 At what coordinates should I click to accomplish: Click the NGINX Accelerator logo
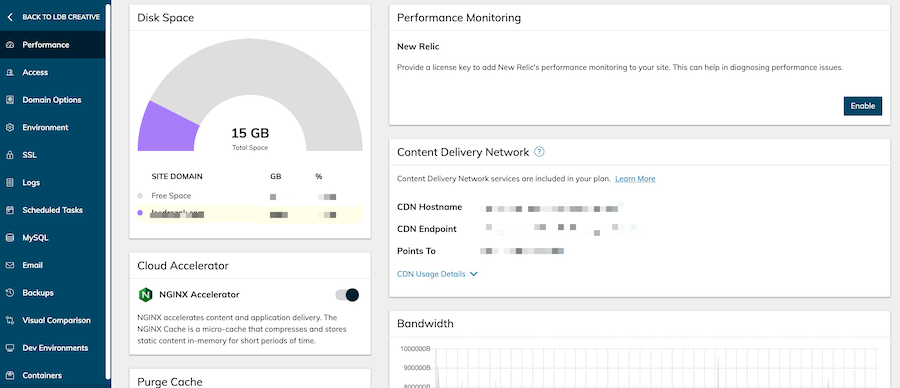click(145, 295)
